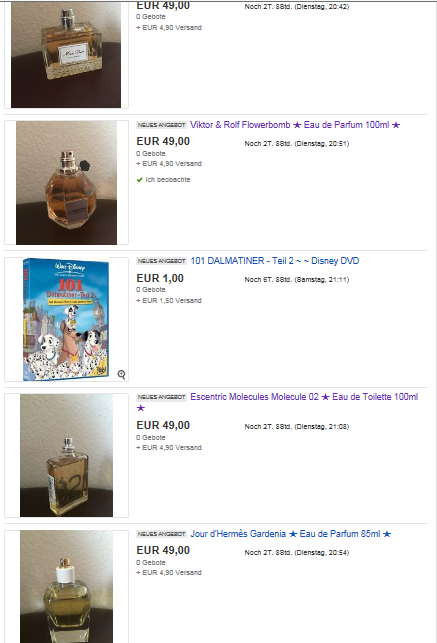
Task: Open the Escentric Molecules Molecule 02 listing
Action: pyautogui.click(x=277, y=402)
